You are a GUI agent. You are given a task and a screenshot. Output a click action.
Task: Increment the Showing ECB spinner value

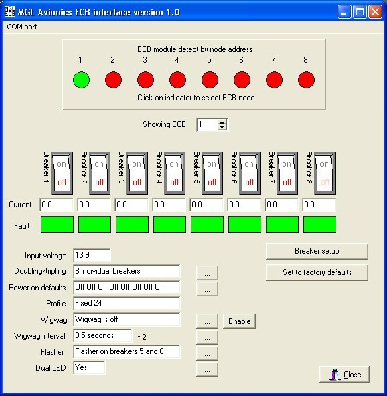pyautogui.click(x=222, y=122)
